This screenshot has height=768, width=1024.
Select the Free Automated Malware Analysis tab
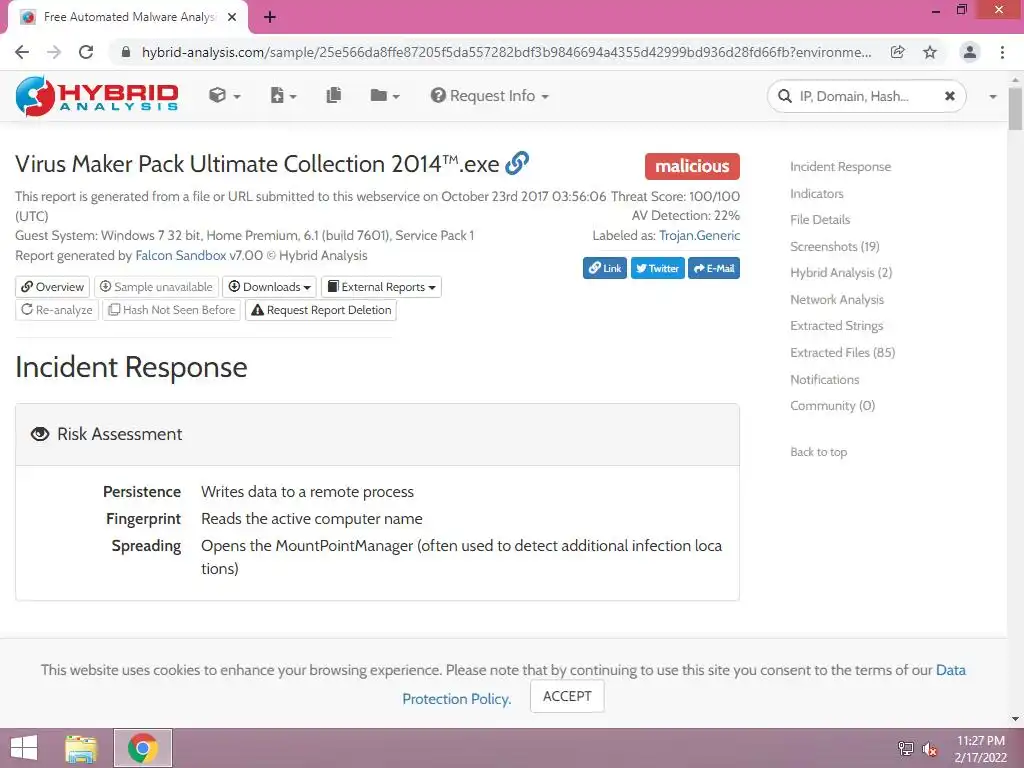point(127,17)
